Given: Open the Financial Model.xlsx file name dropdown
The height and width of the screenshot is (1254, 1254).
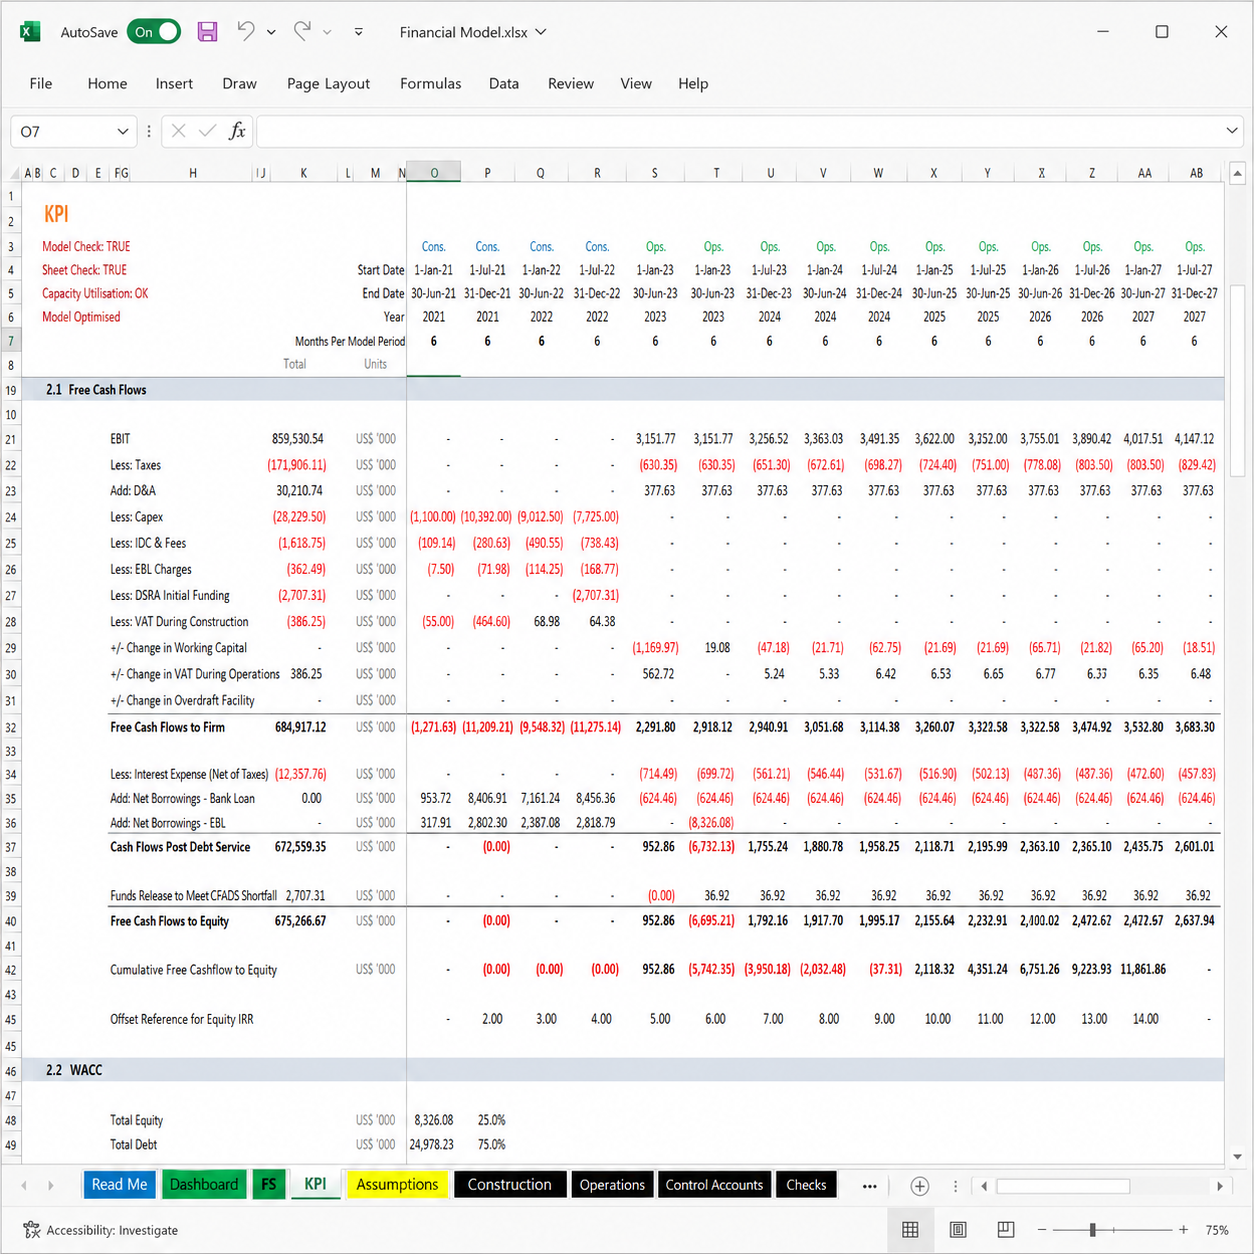Looking at the screenshot, I should [x=541, y=32].
